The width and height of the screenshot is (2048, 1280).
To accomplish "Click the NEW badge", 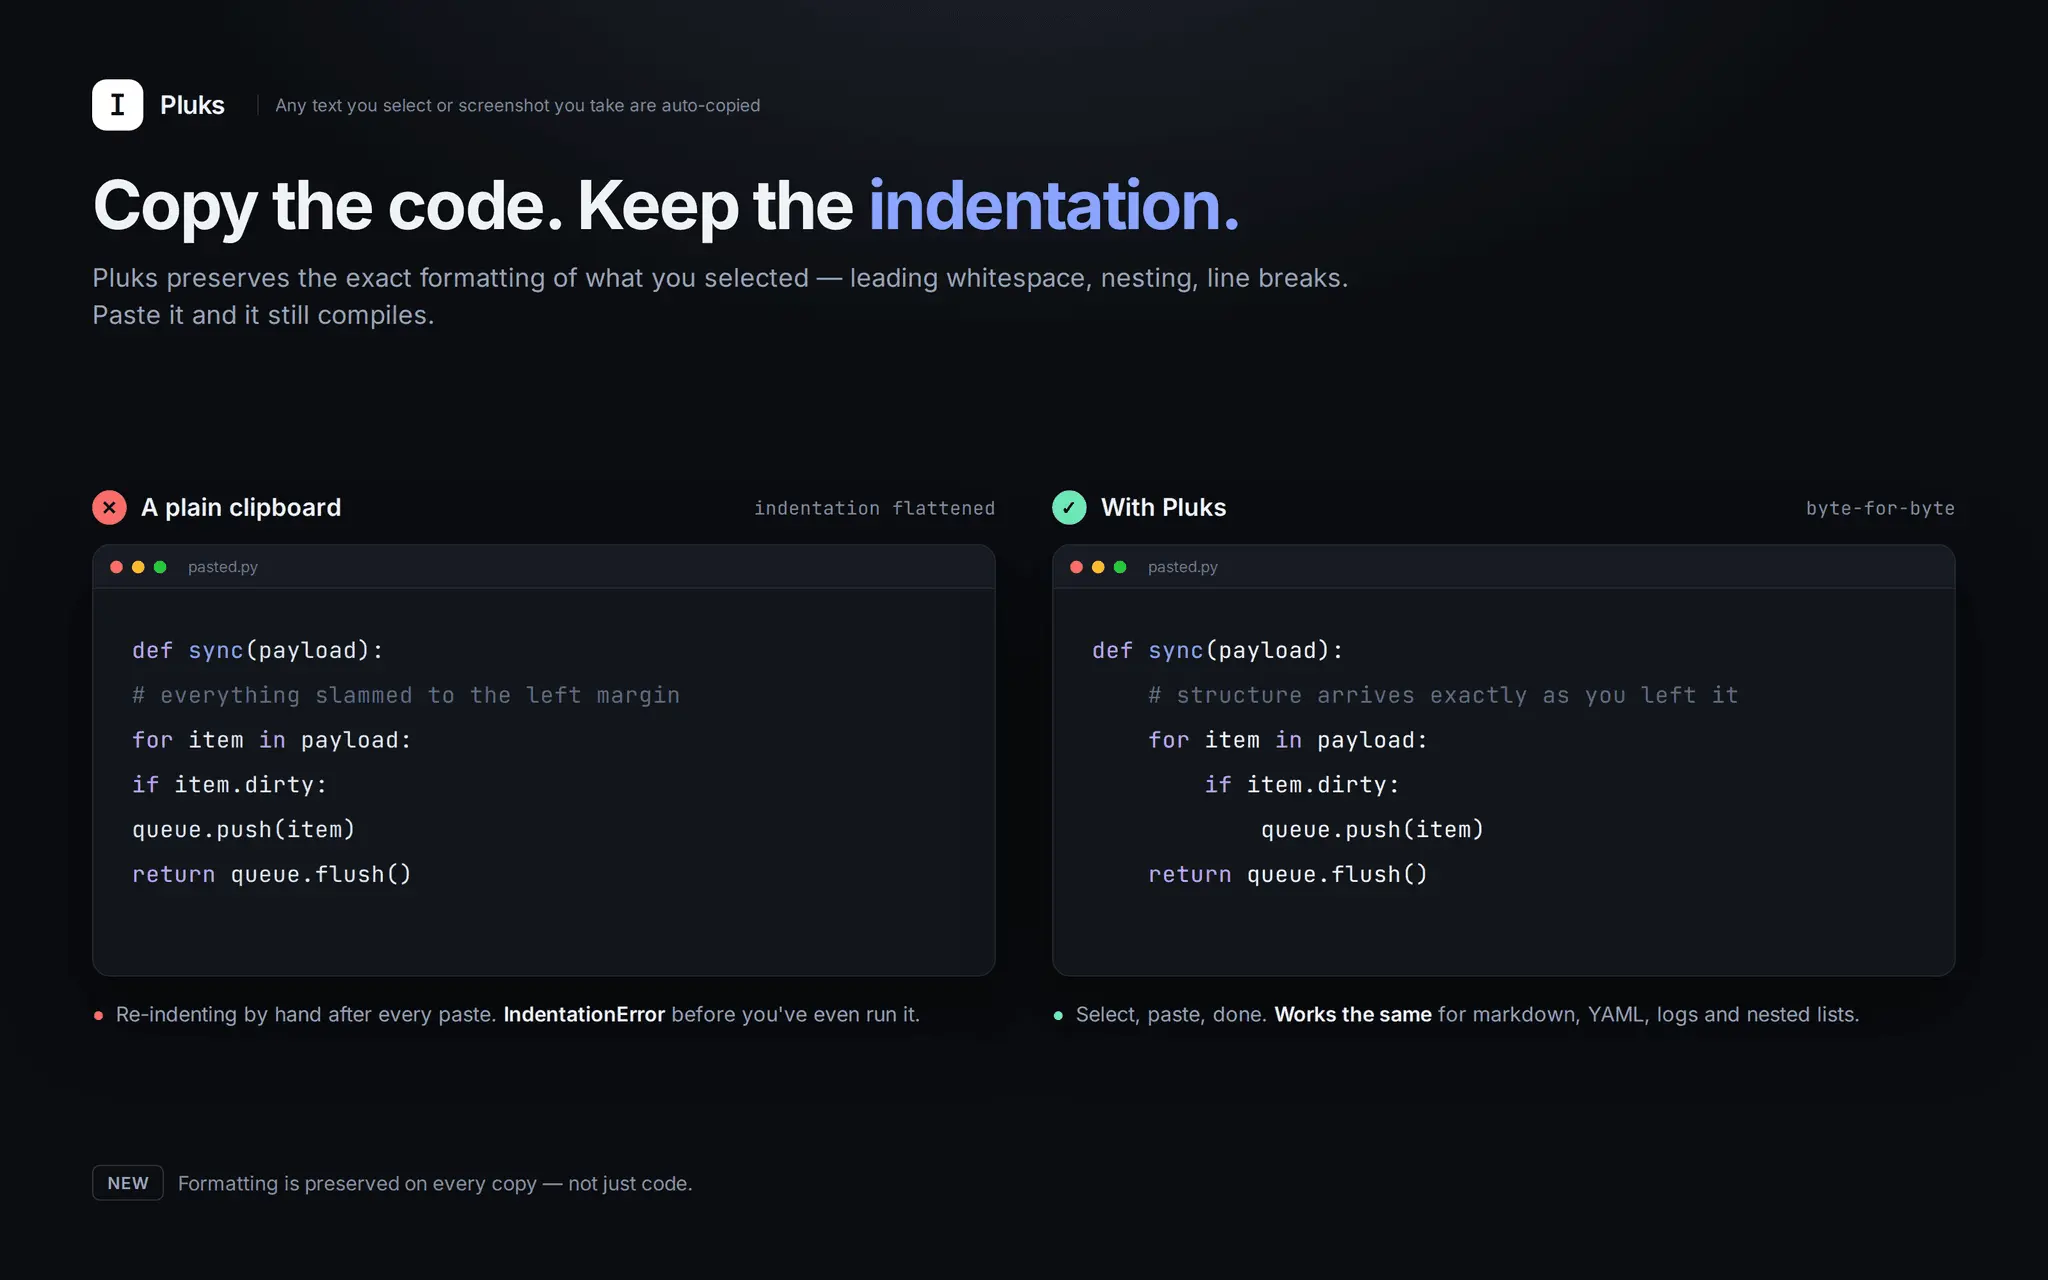I will [x=128, y=1183].
